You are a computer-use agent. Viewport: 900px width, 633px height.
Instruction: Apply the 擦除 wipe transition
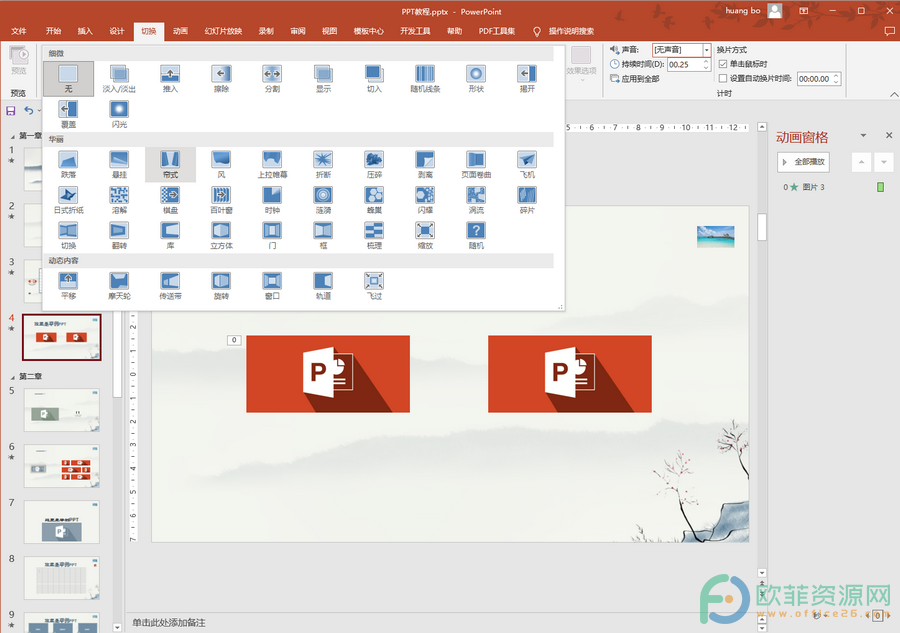tap(221, 79)
